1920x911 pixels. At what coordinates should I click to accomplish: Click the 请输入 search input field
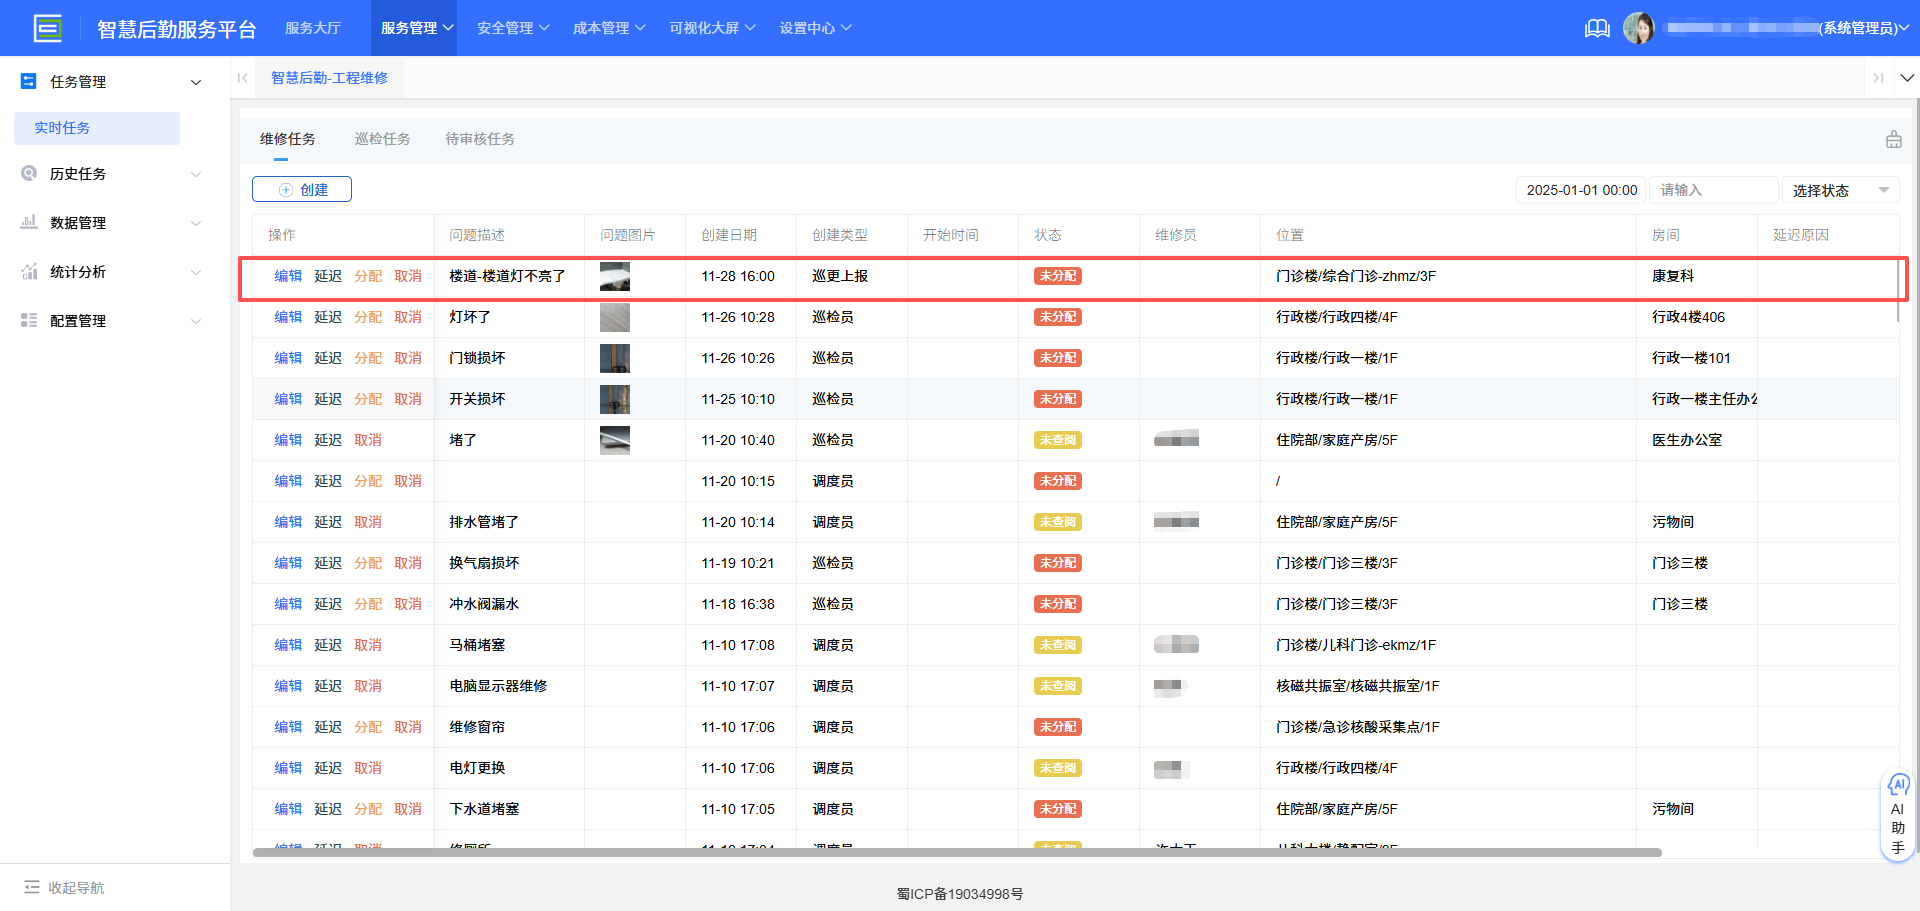point(1712,190)
